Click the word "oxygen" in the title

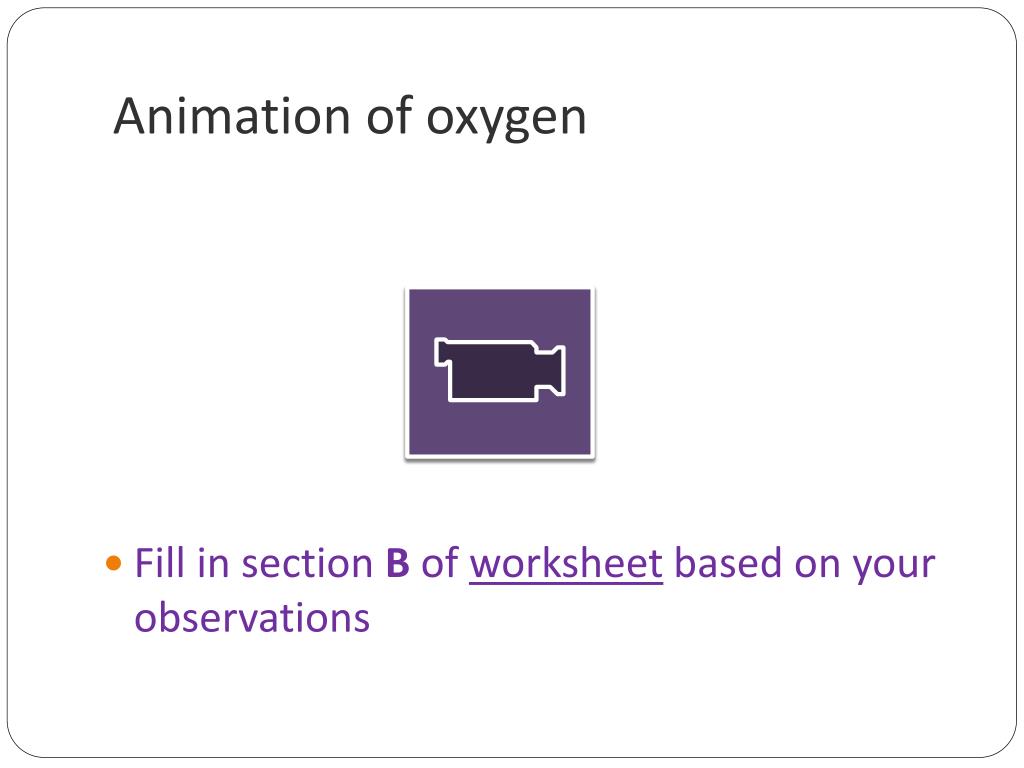[x=506, y=120]
